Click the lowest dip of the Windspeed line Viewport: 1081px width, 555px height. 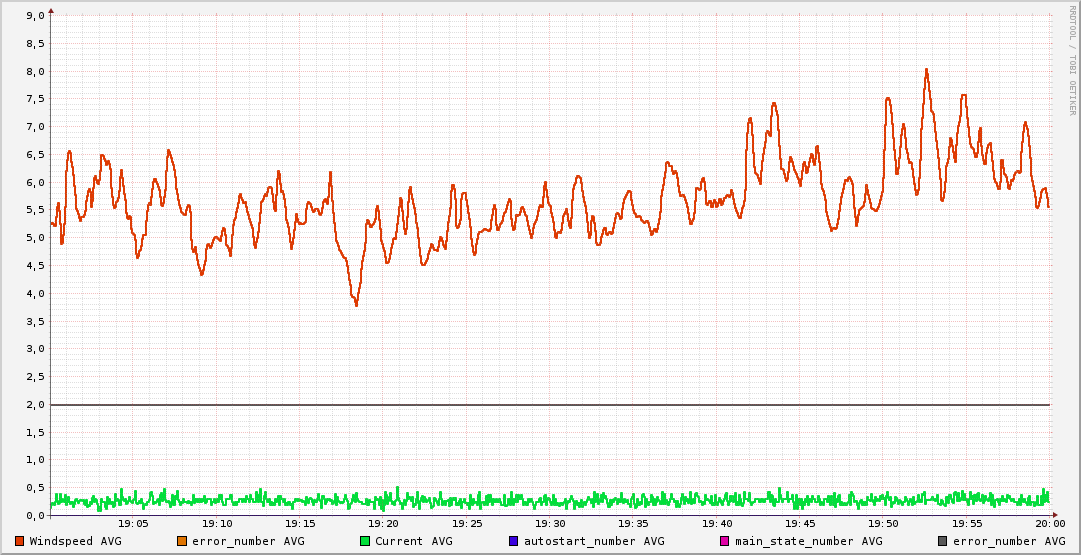click(356, 304)
